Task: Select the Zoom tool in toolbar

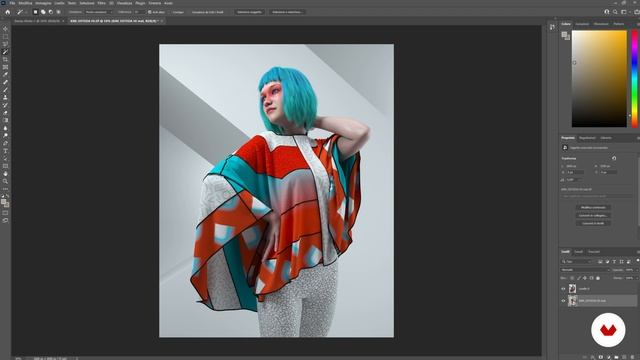Action: click(5, 181)
